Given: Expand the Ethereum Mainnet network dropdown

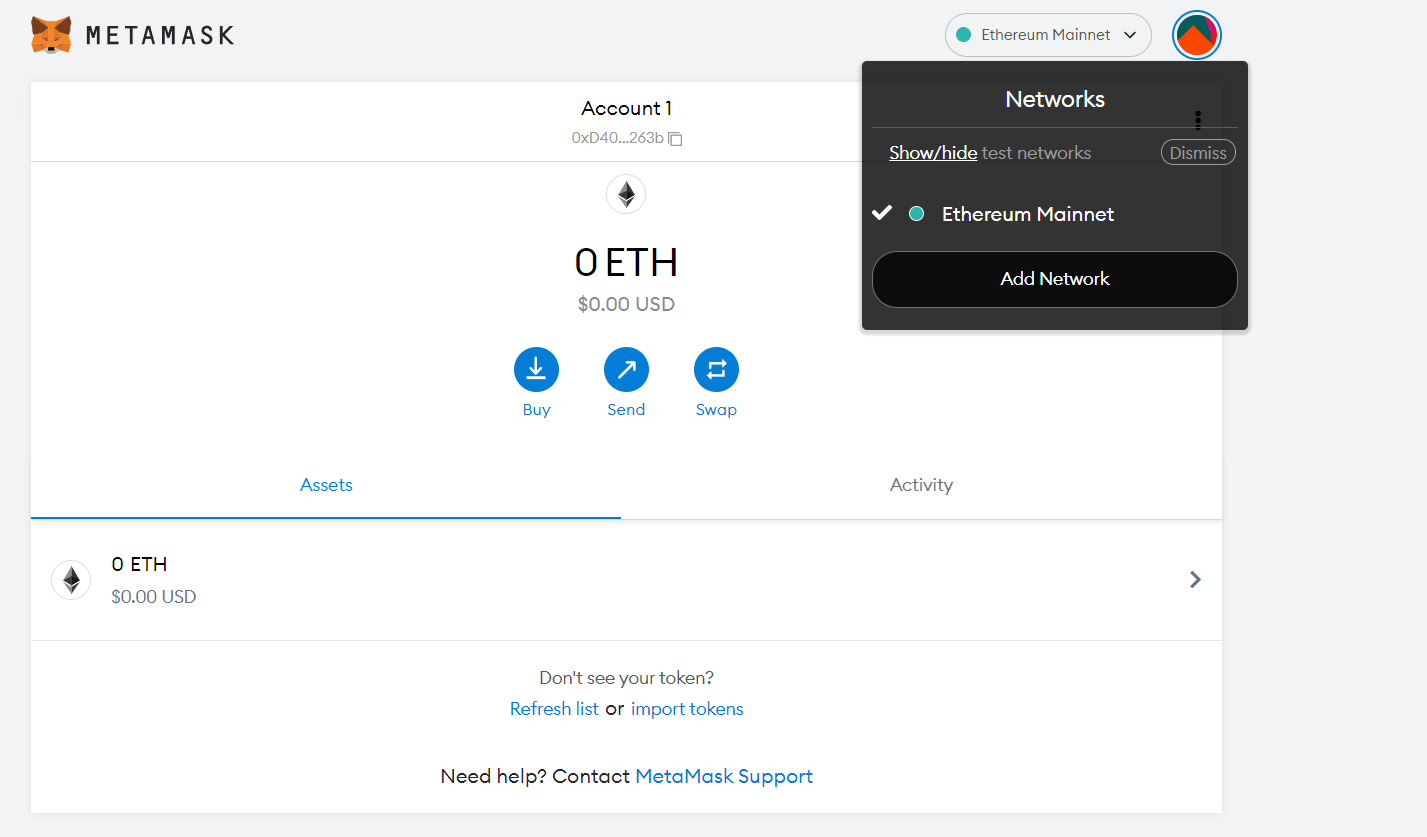Looking at the screenshot, I should click(x=1047, y=35).
